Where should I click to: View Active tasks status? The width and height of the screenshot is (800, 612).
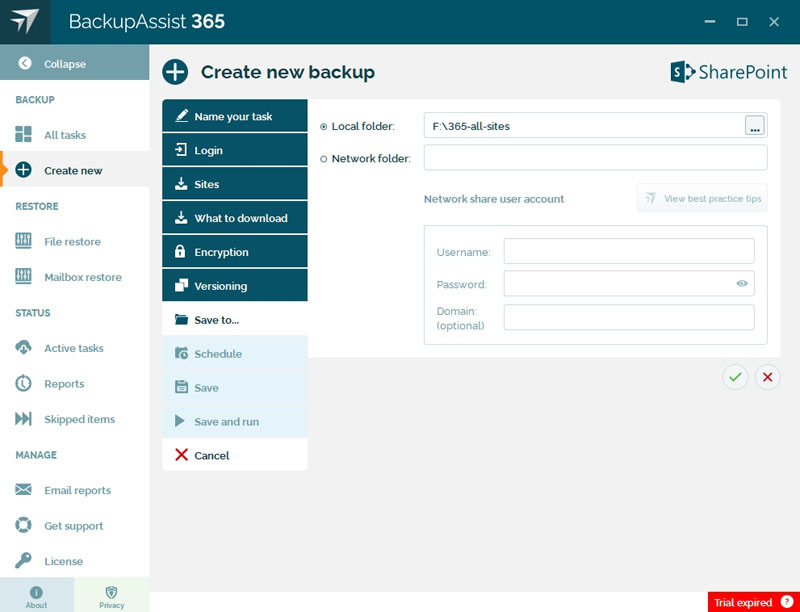click(x=74, y=348)
